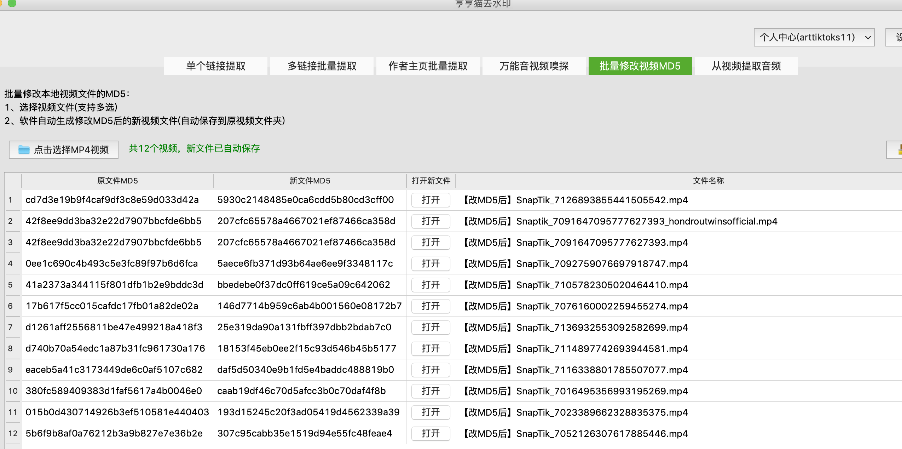Select original MD5 d1261aff2556811be47e499218a418f3

tap(114, 327)
